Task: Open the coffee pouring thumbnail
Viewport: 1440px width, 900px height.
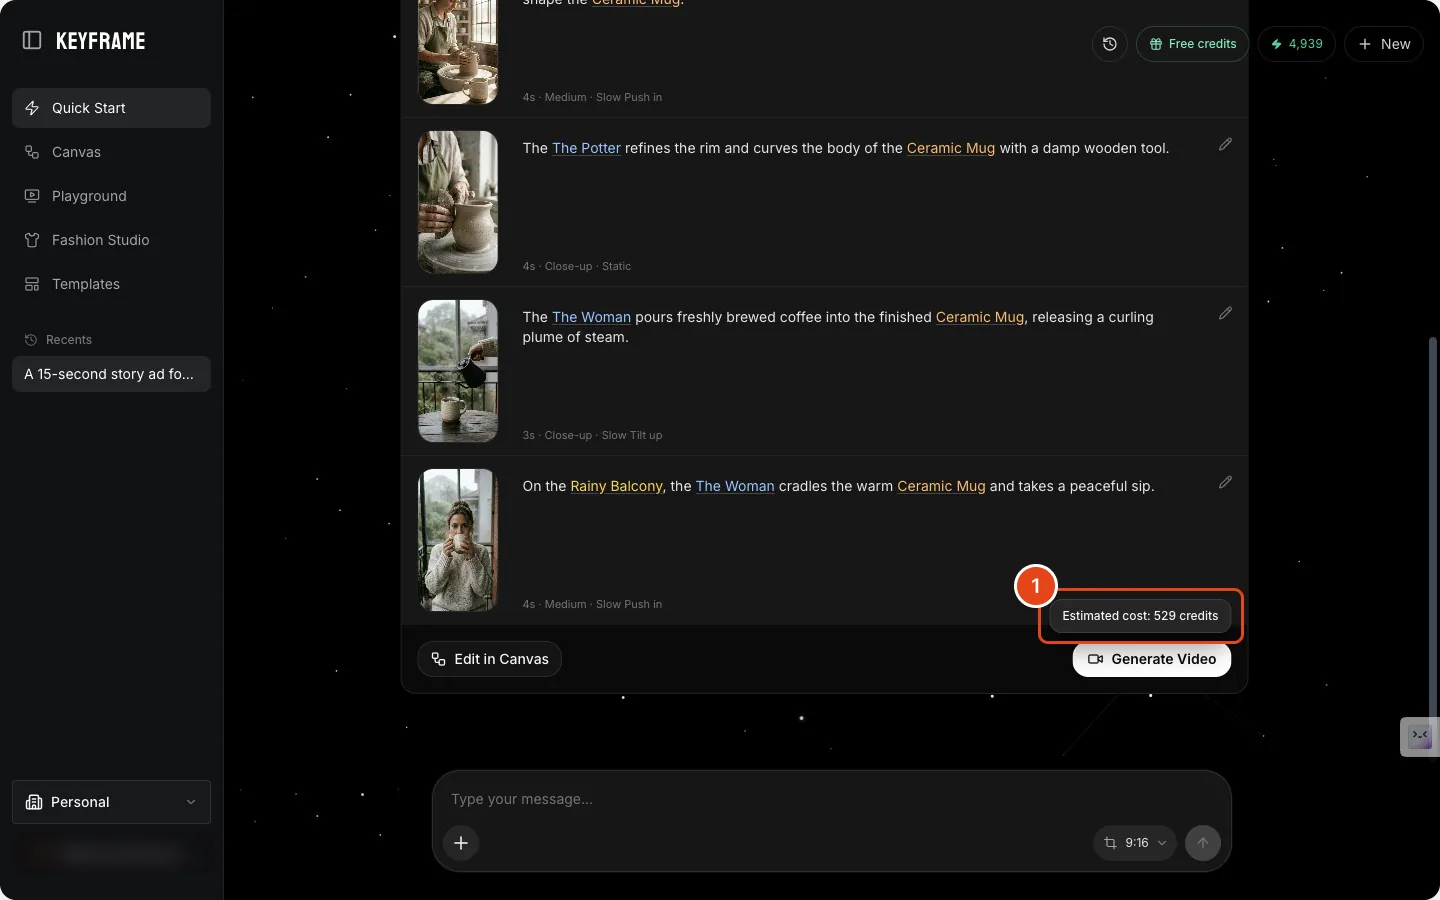Action: 458,371
